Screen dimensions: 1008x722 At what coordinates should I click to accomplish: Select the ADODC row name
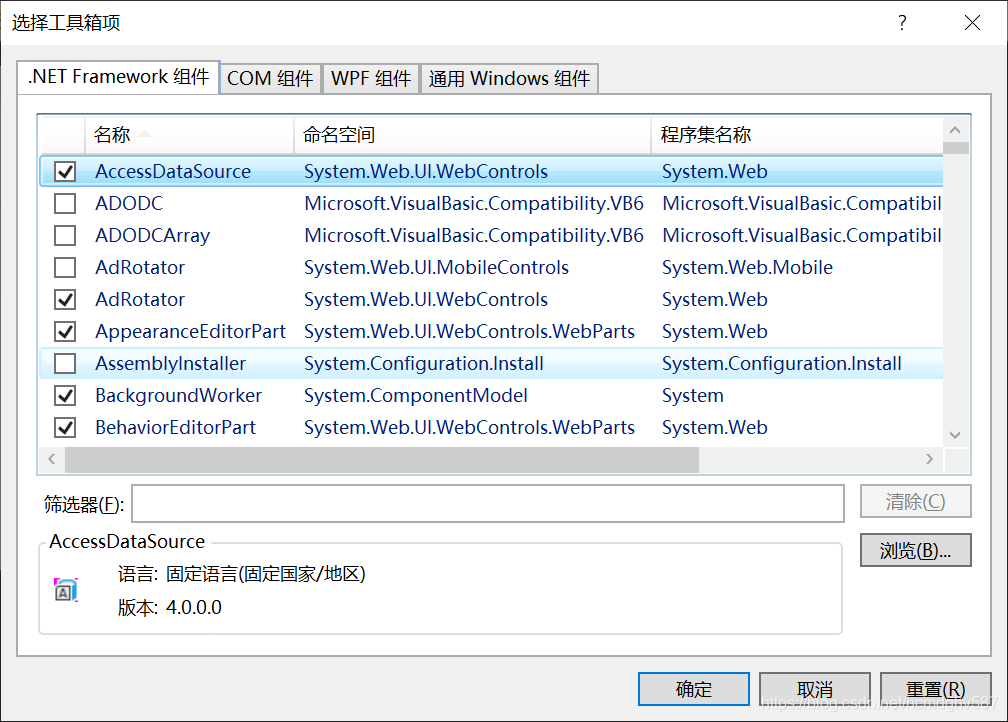tap(129, 204)
